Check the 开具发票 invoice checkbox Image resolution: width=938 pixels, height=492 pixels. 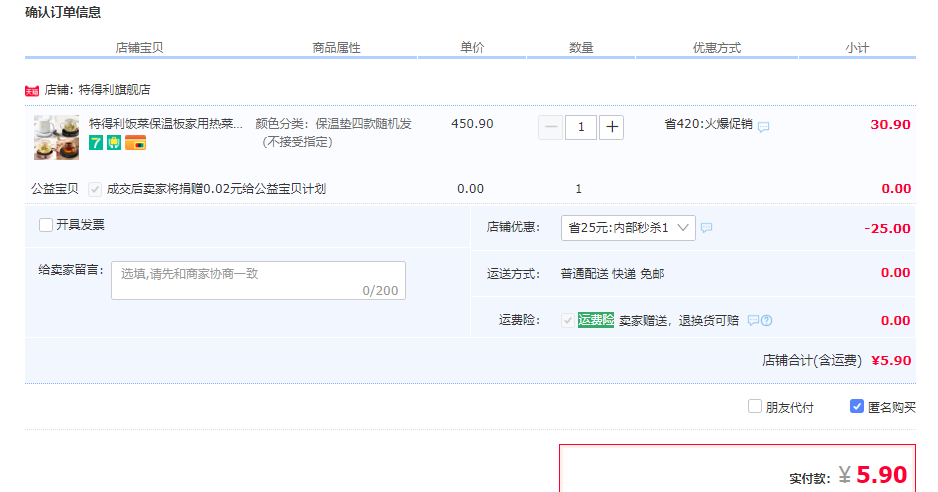[45, 225]
